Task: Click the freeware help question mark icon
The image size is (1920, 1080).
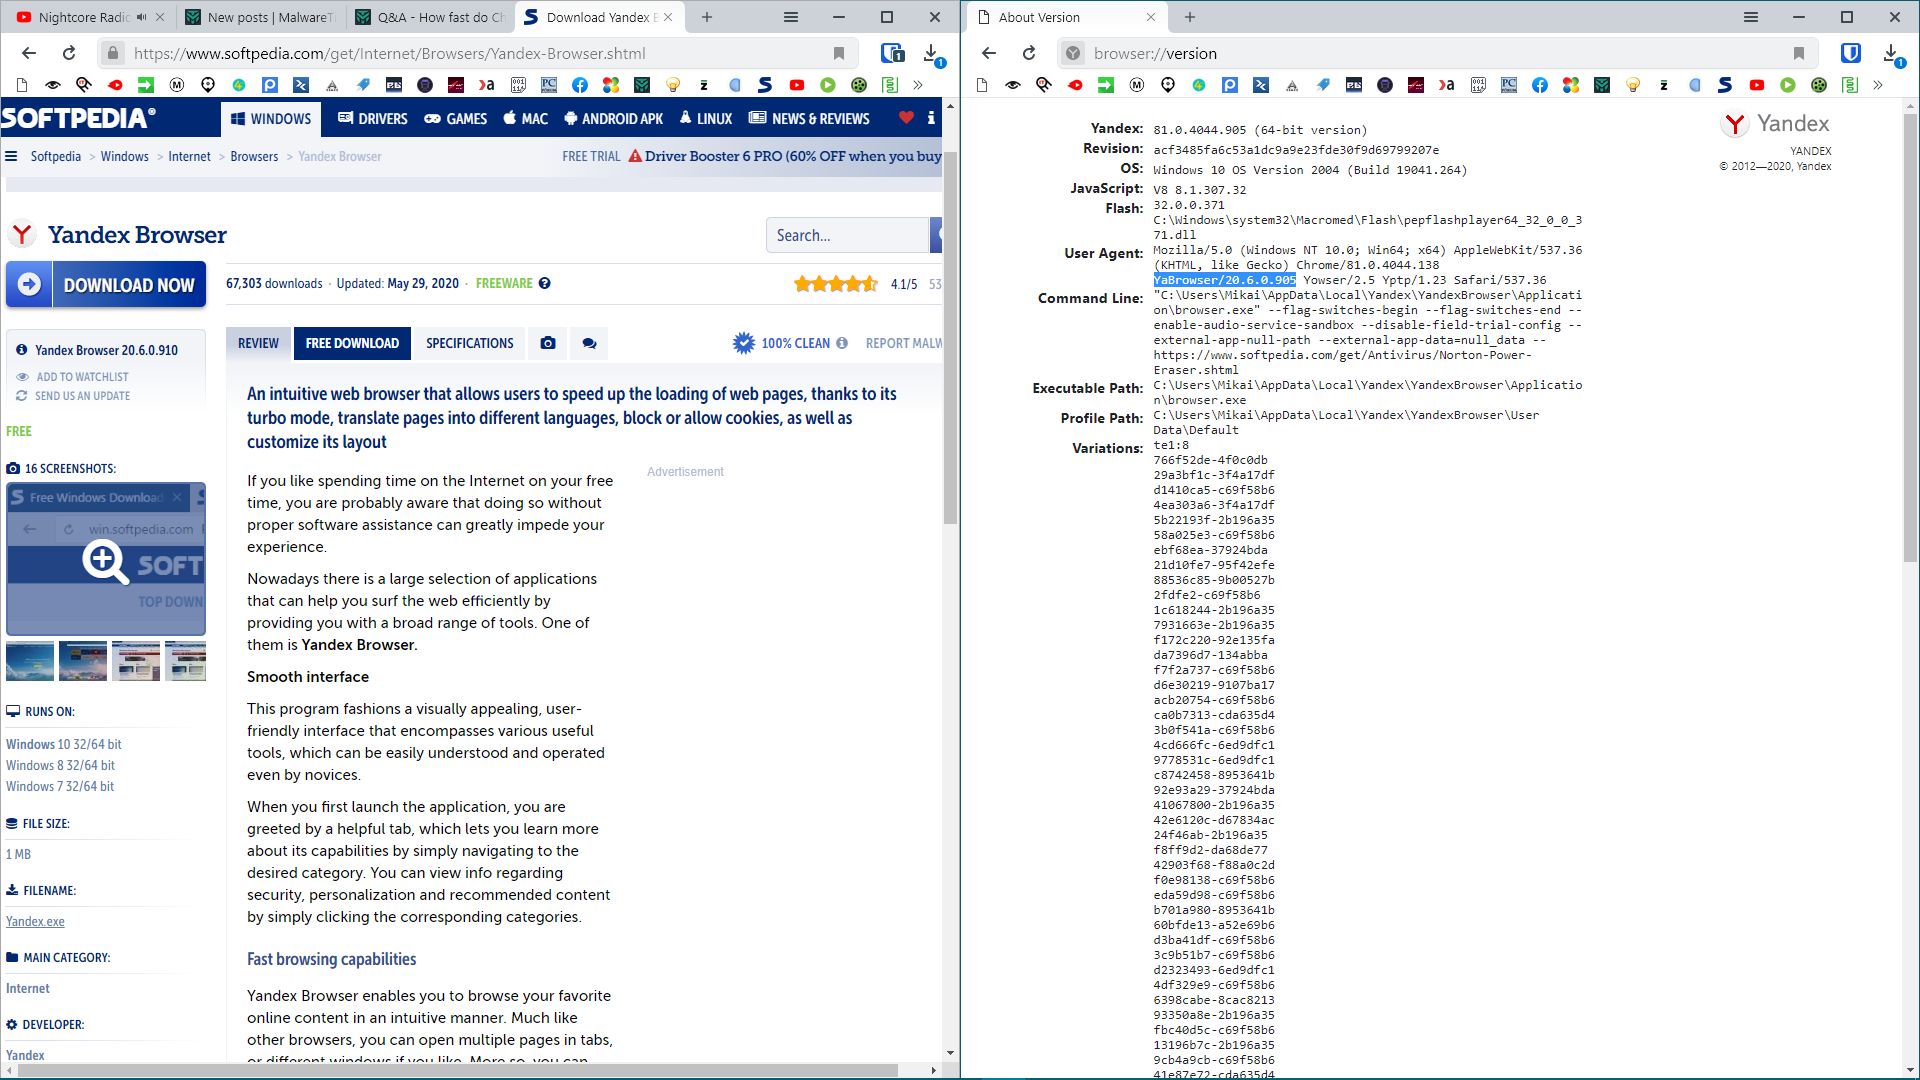Action: [x=545, y=283]
